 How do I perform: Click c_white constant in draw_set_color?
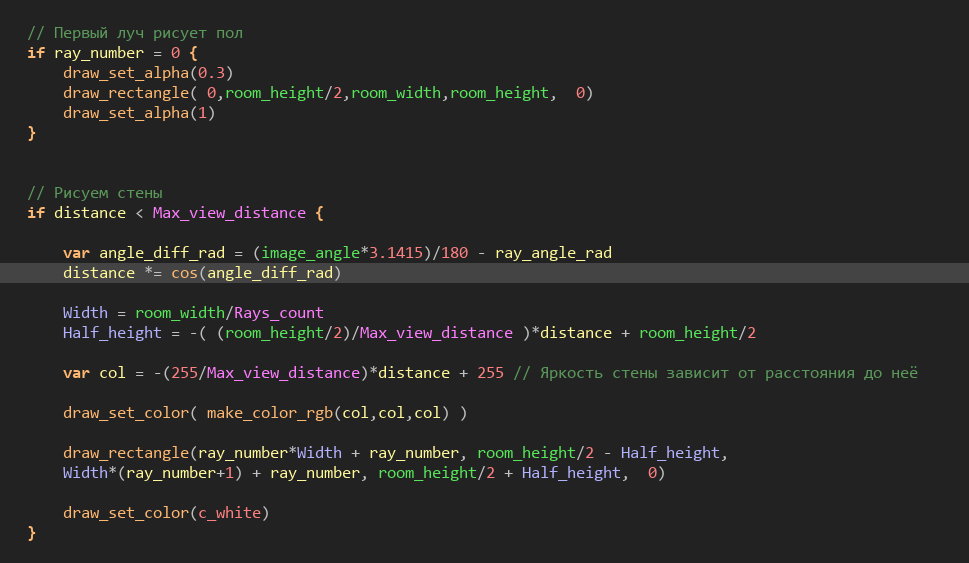[229, 513]
